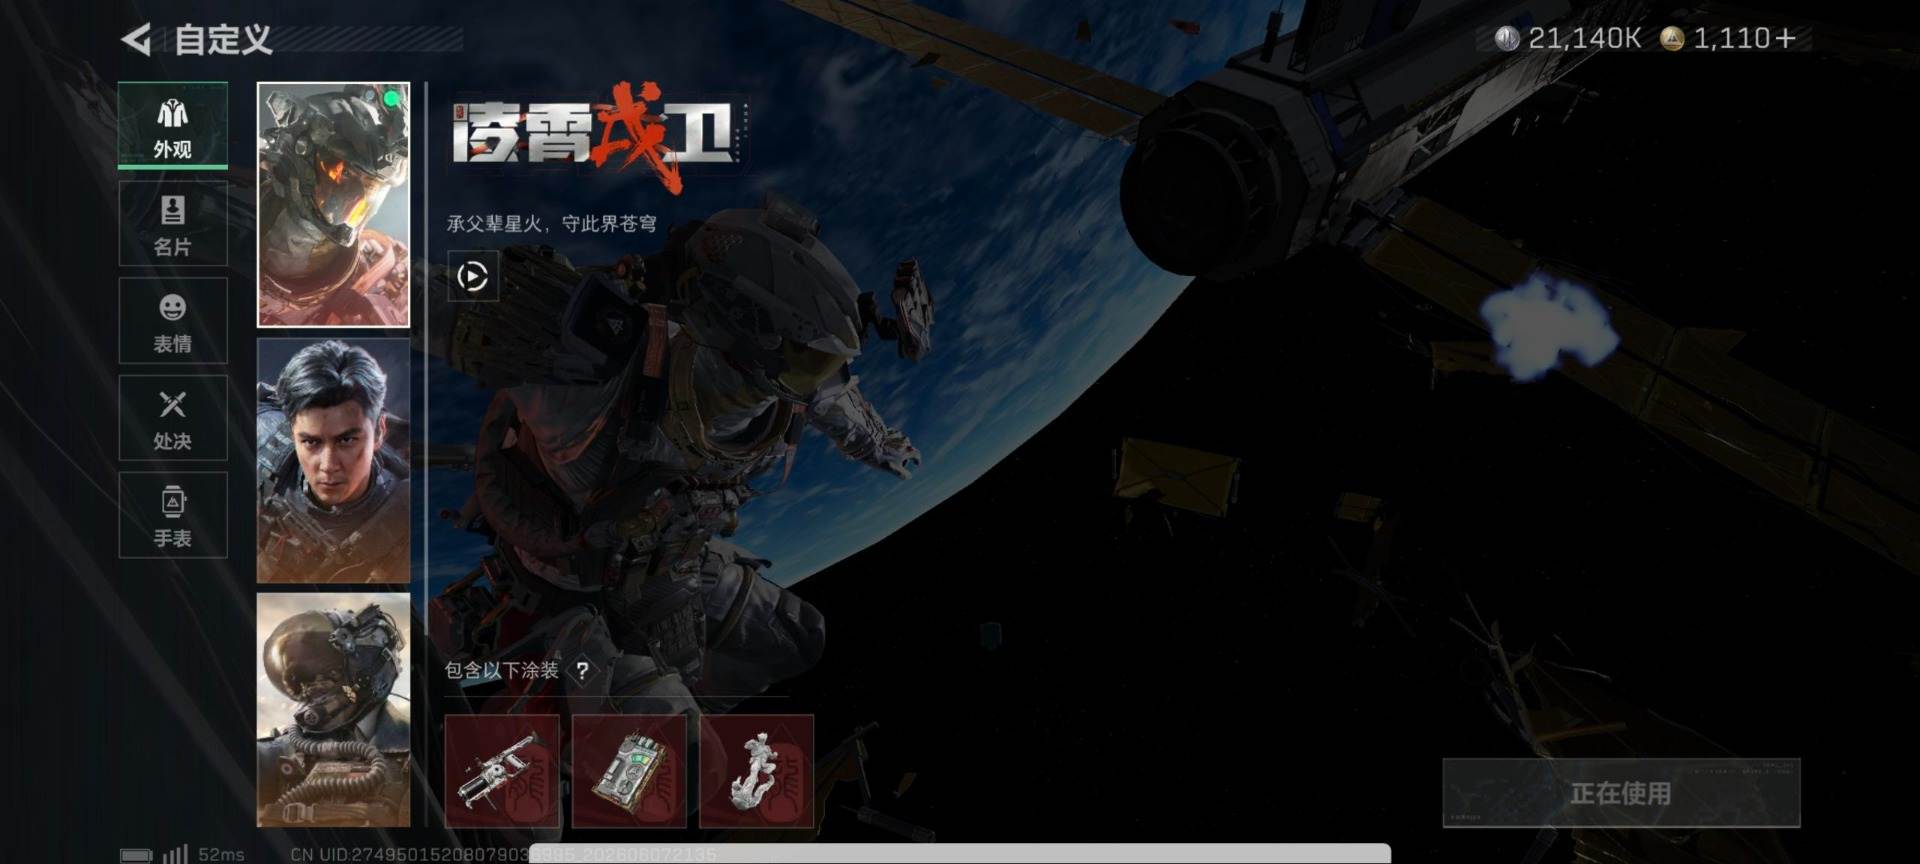View the included silver charm paint item
The image size is (1920, 864).
tap(757, 771)
